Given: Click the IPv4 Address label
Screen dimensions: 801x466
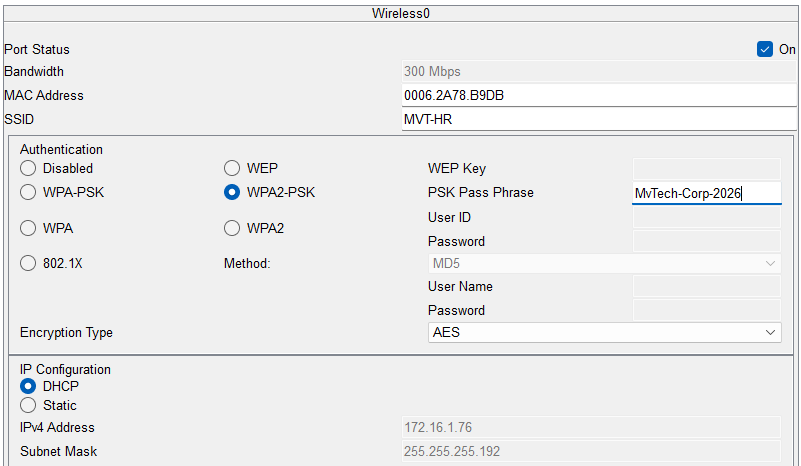Looking at the screenshot, I should pyautogui.click(x=57, y=427).
